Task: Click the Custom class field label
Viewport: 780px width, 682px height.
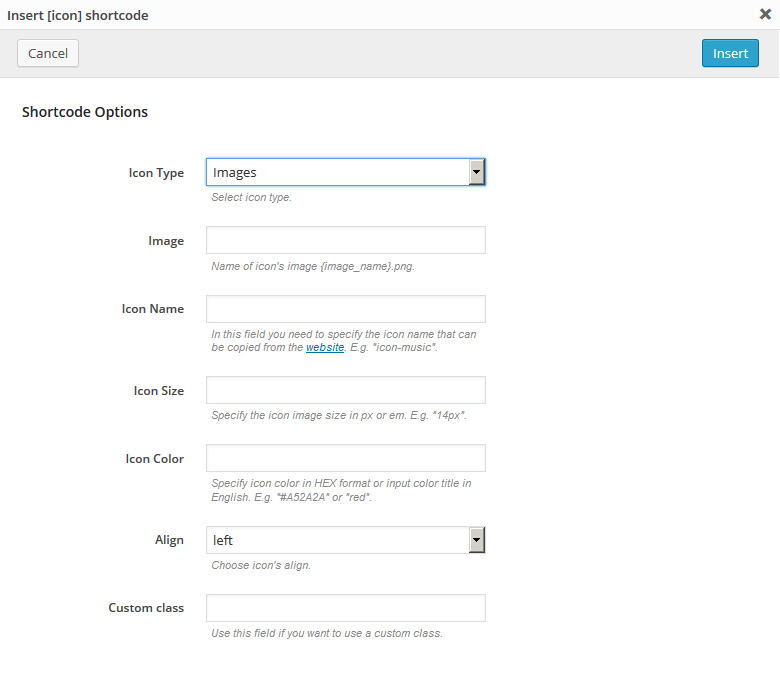Action: coord(146,608)
